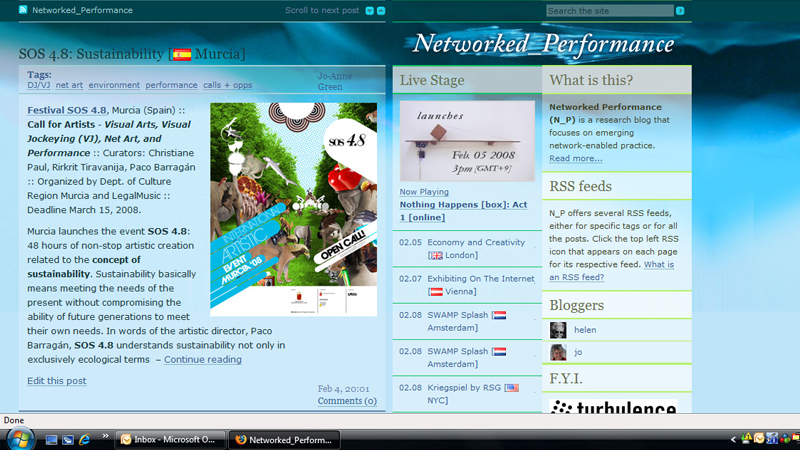Open the warning device tray icon
Screen dimensions: 800x450
(x=746, y=438)
